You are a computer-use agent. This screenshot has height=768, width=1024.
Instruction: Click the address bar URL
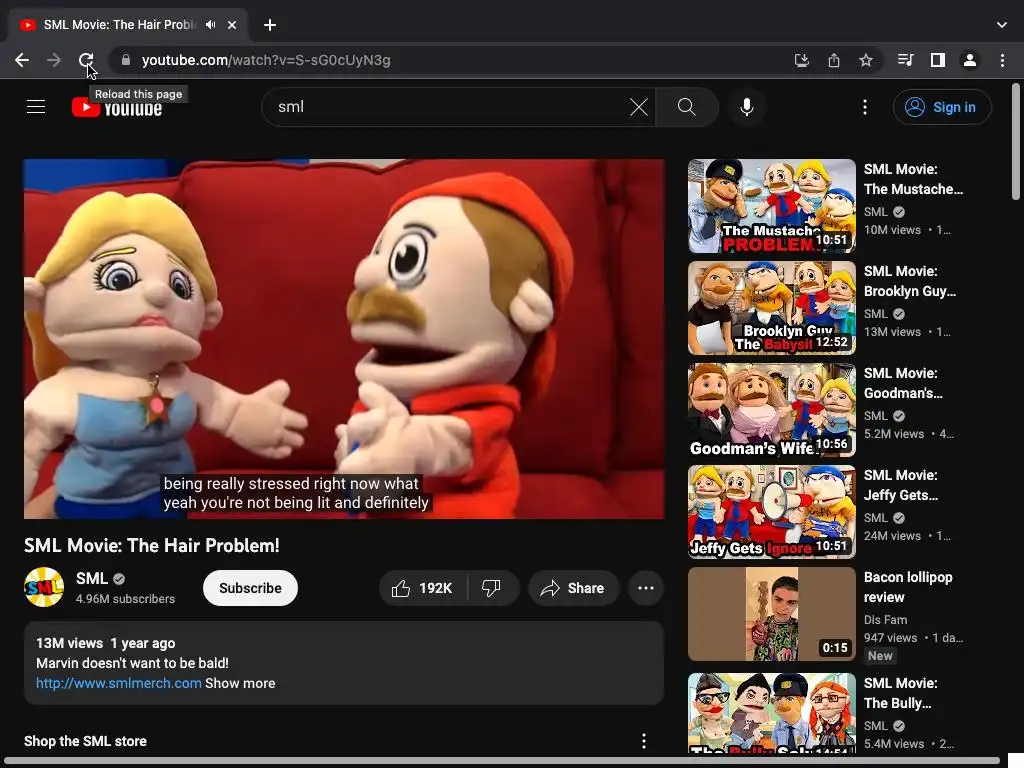(266, 60)
